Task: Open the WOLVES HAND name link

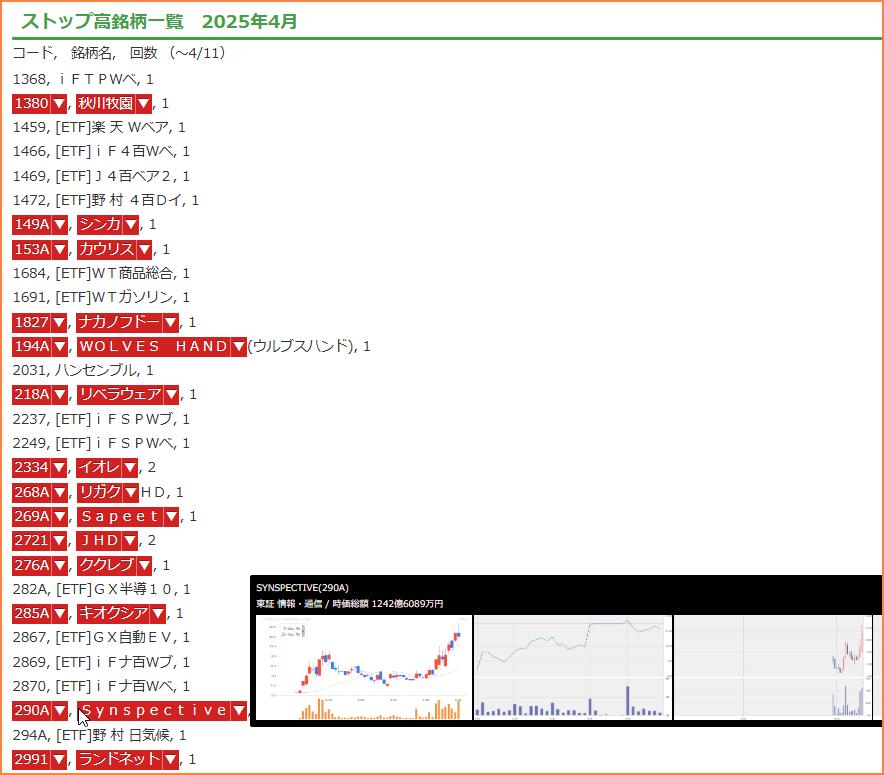Action: [x=154, y=347]
